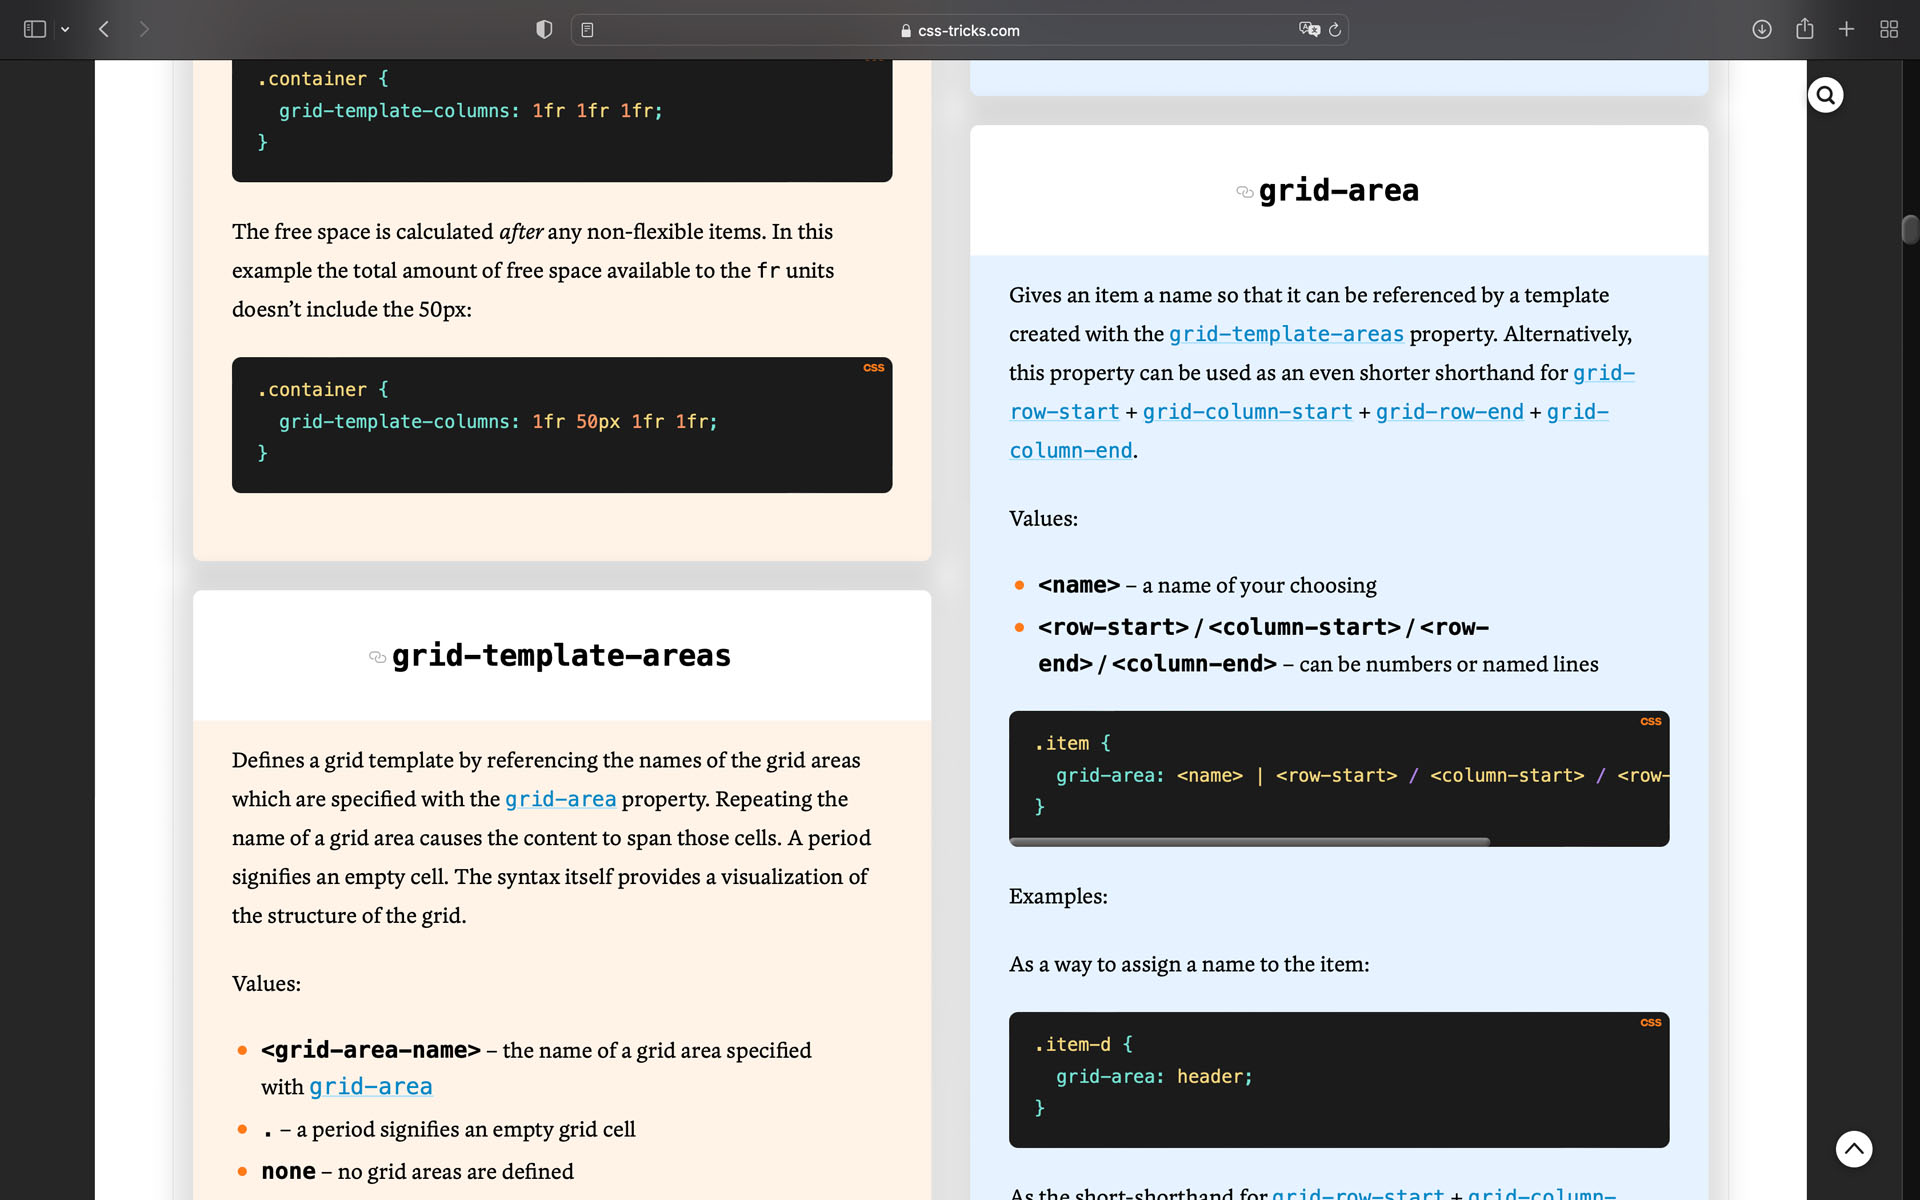Click the 'none' value bullet text
The height and width of the screenshot is (1200, 1920).
coord(417,1172)
